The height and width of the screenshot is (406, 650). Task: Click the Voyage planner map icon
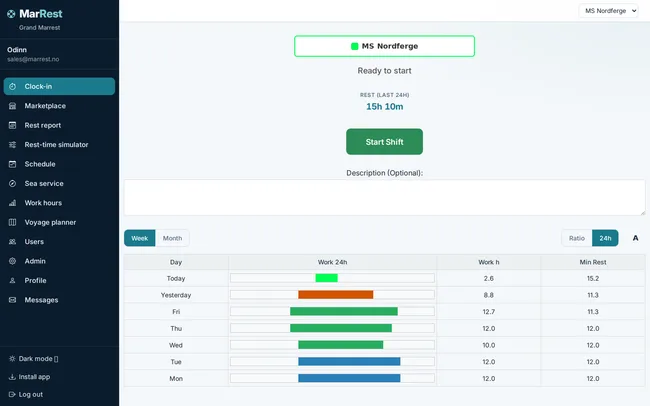[12, 222]
